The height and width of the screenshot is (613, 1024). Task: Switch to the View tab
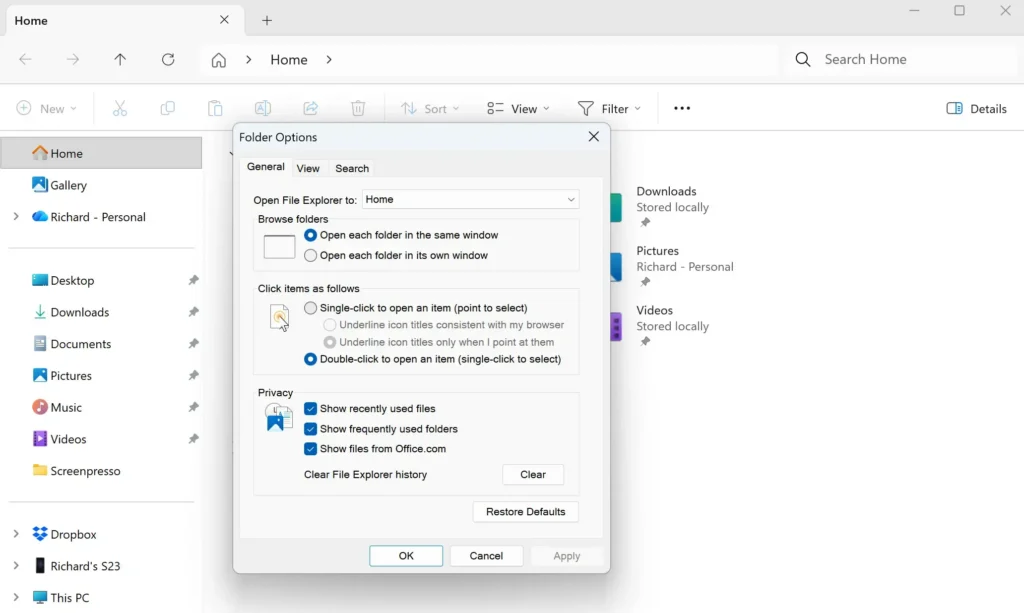(x=308, y=168)
